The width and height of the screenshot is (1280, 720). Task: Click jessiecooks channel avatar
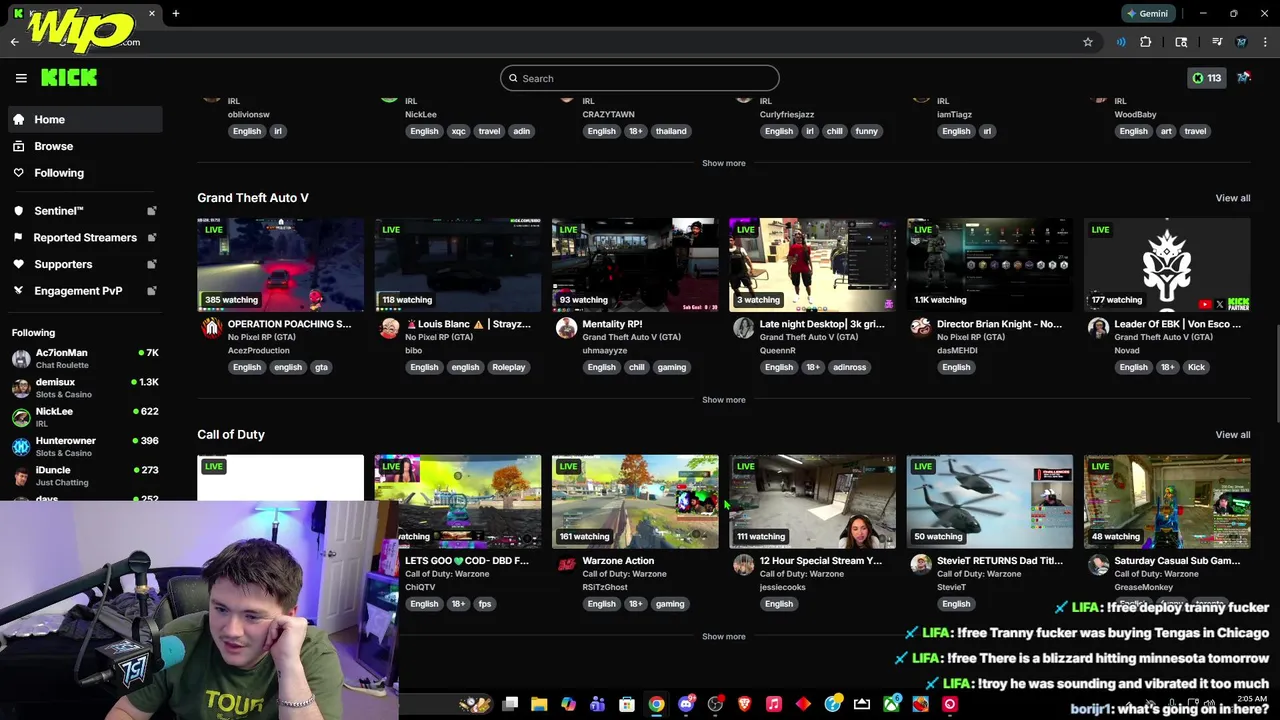743,565
